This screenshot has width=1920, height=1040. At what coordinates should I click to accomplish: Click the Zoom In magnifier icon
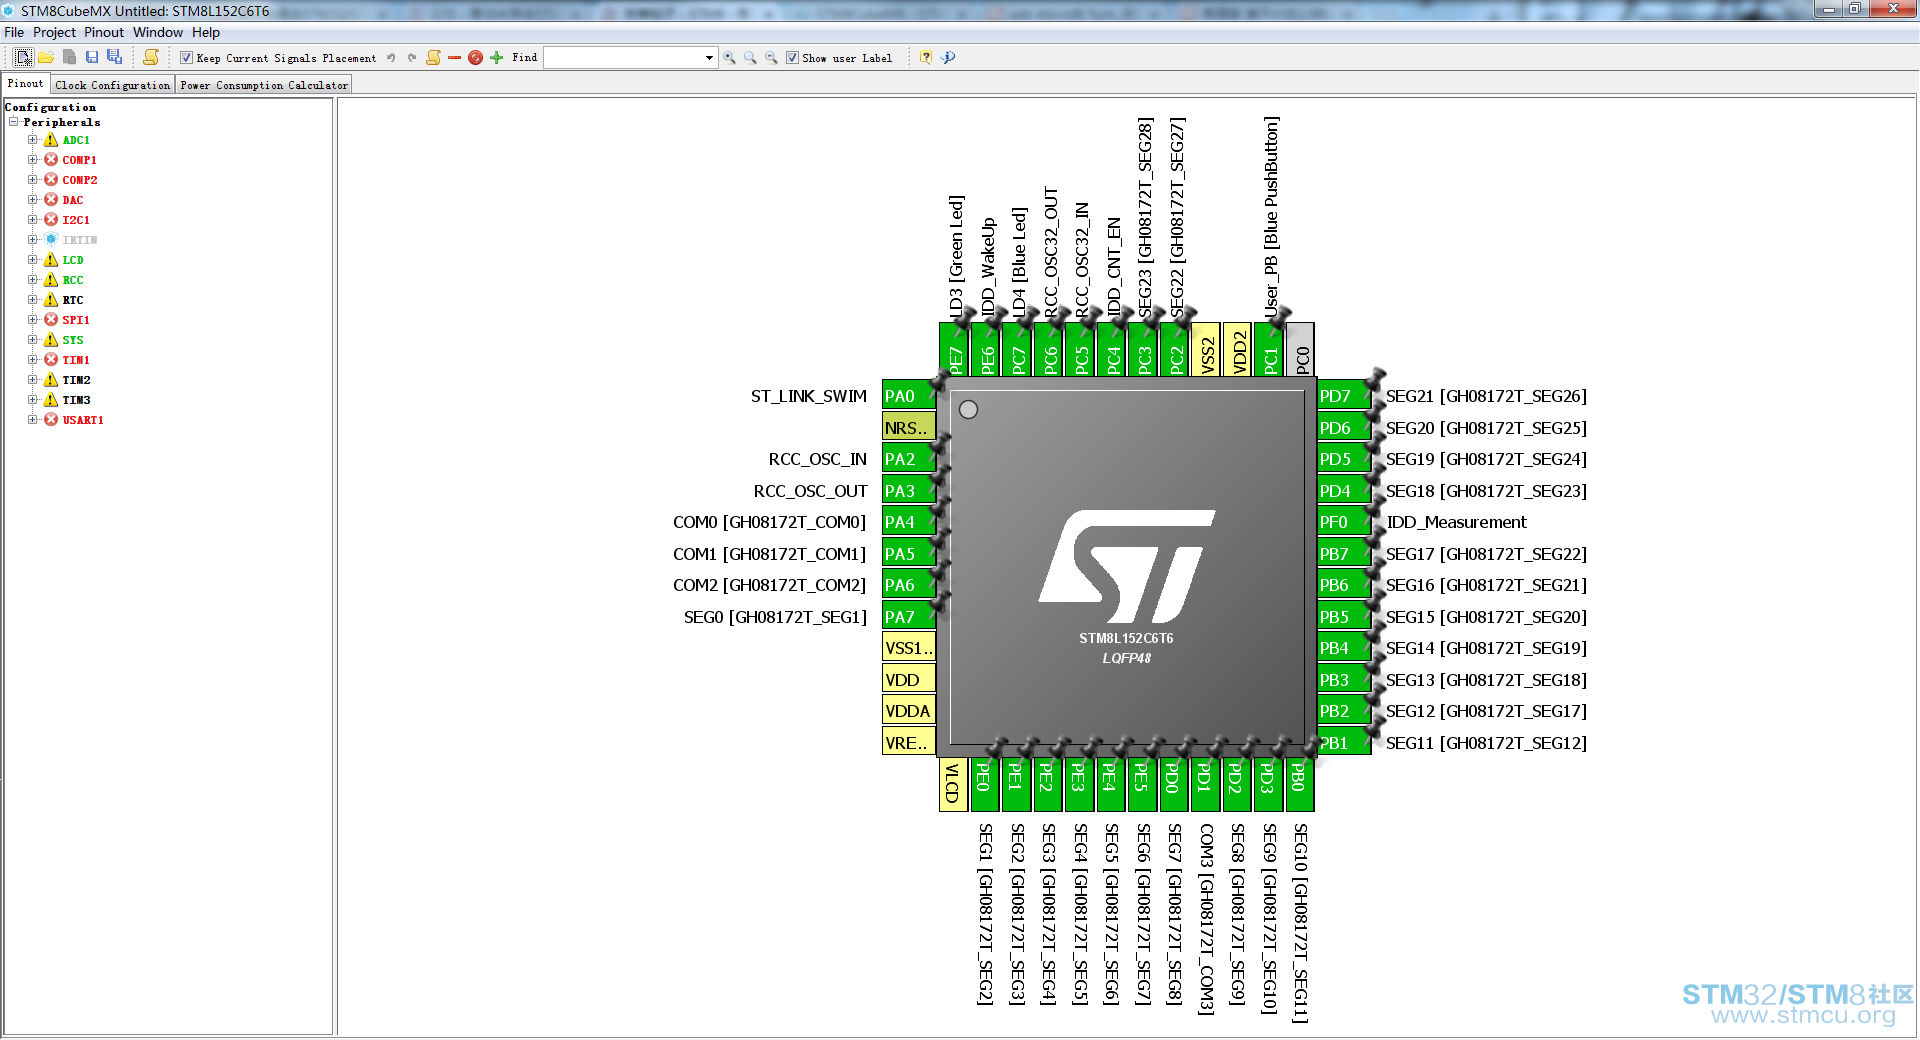729,58
